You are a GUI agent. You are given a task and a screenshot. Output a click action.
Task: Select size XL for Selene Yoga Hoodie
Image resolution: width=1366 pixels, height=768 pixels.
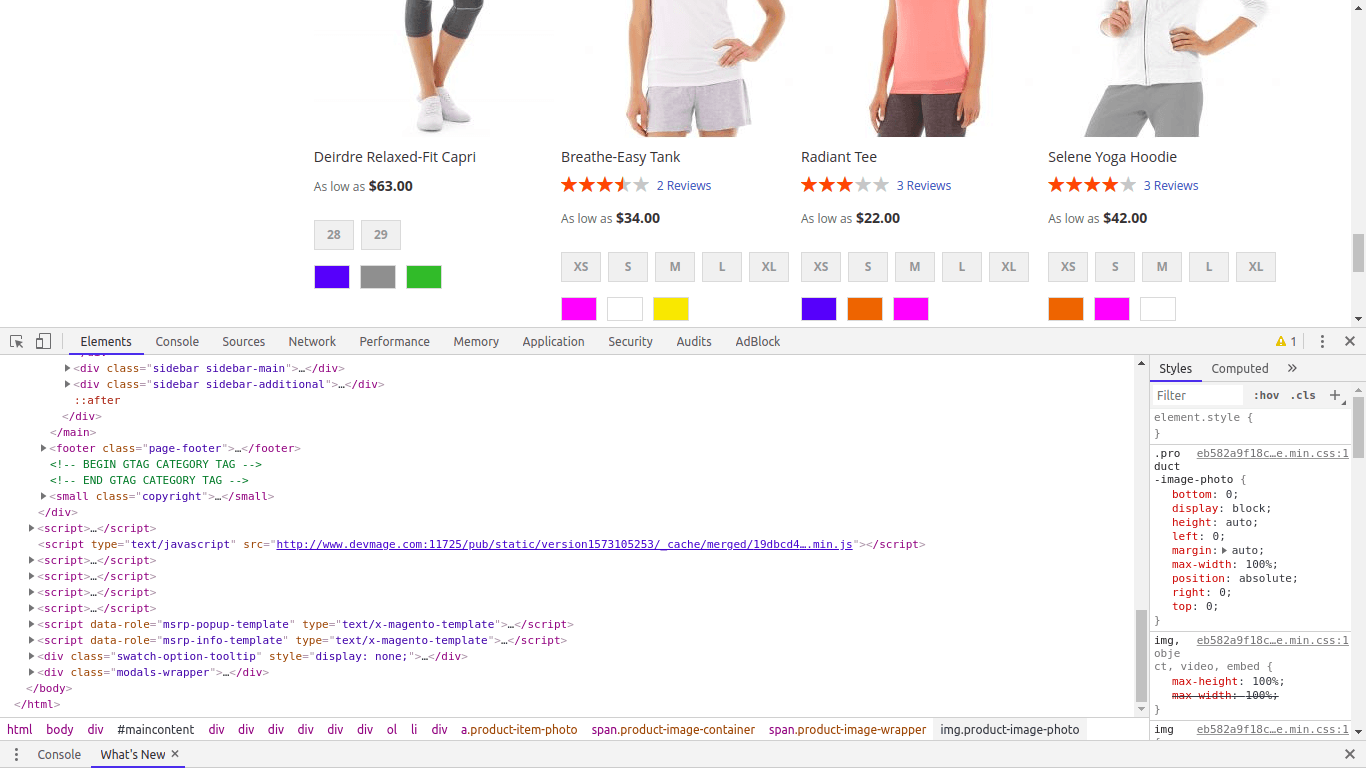[1256, 267]
